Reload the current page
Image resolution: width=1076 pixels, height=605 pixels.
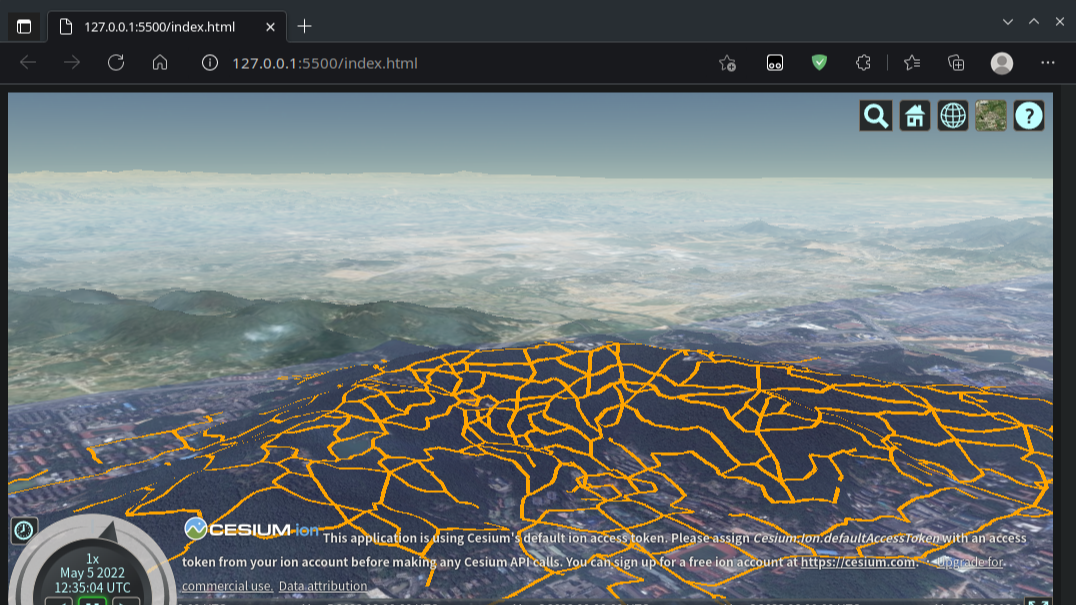coord(116,63)
